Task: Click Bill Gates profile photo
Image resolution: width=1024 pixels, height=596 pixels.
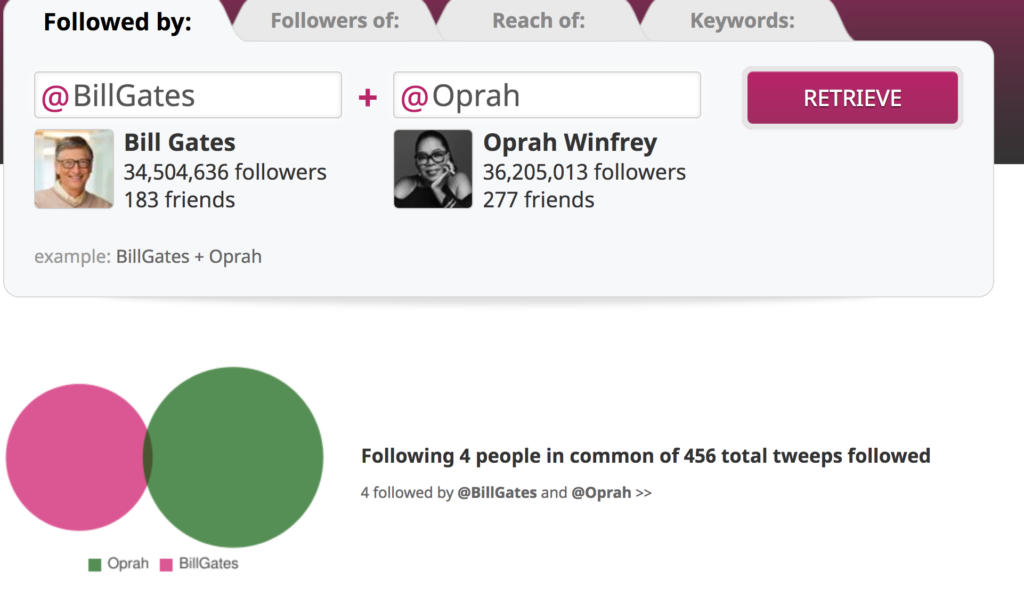Action: (74, 169)
